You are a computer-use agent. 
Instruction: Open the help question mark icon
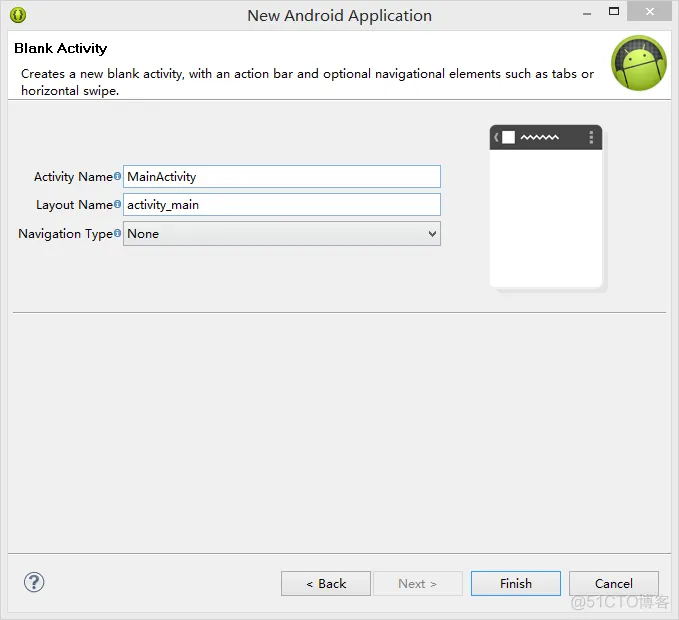[34, 582]
